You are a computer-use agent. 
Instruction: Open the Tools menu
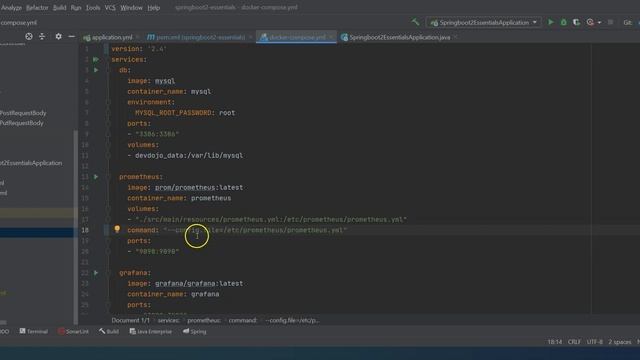[x=93, y=7]
